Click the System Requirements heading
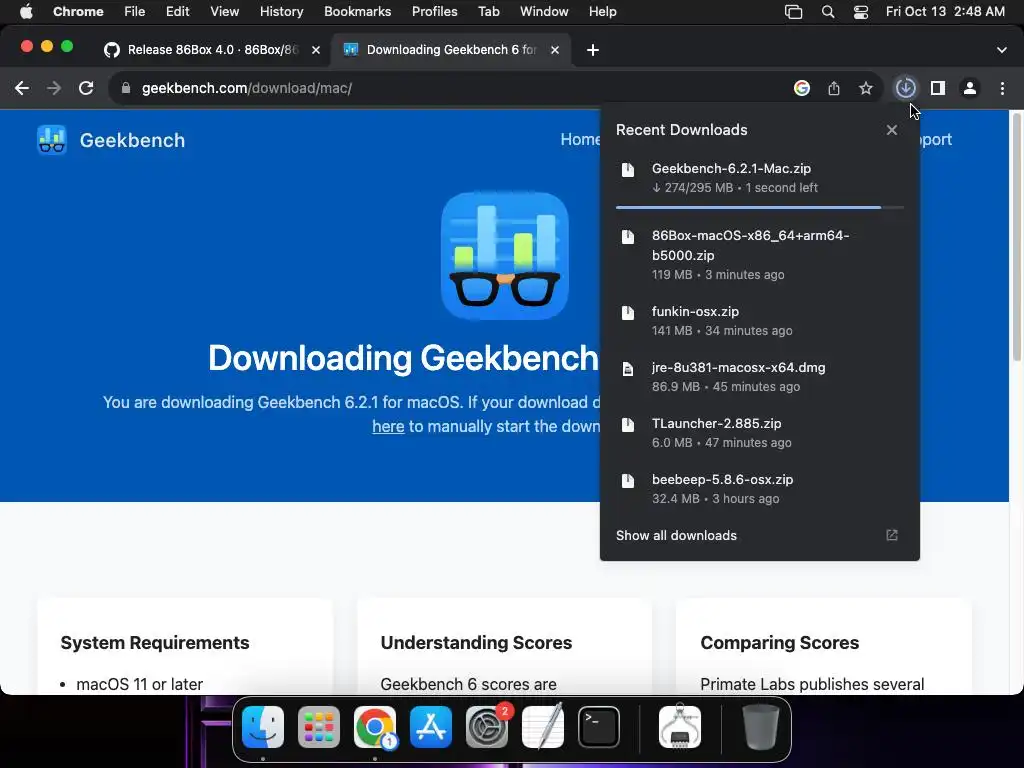This screenshot has width=1024, height=768. pyautogui.click(x=155, y=643)
